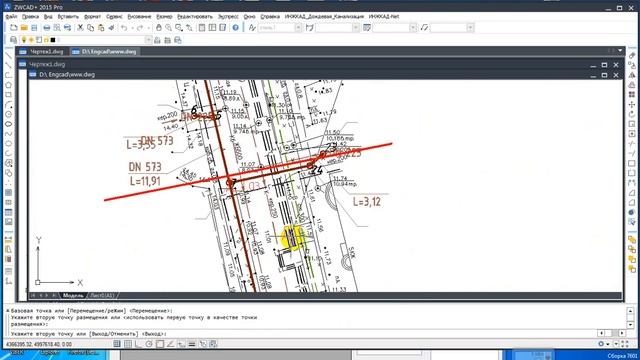640x360 pixels.
Task: Expand the layer selection dropdown
Action: [148, 40]
